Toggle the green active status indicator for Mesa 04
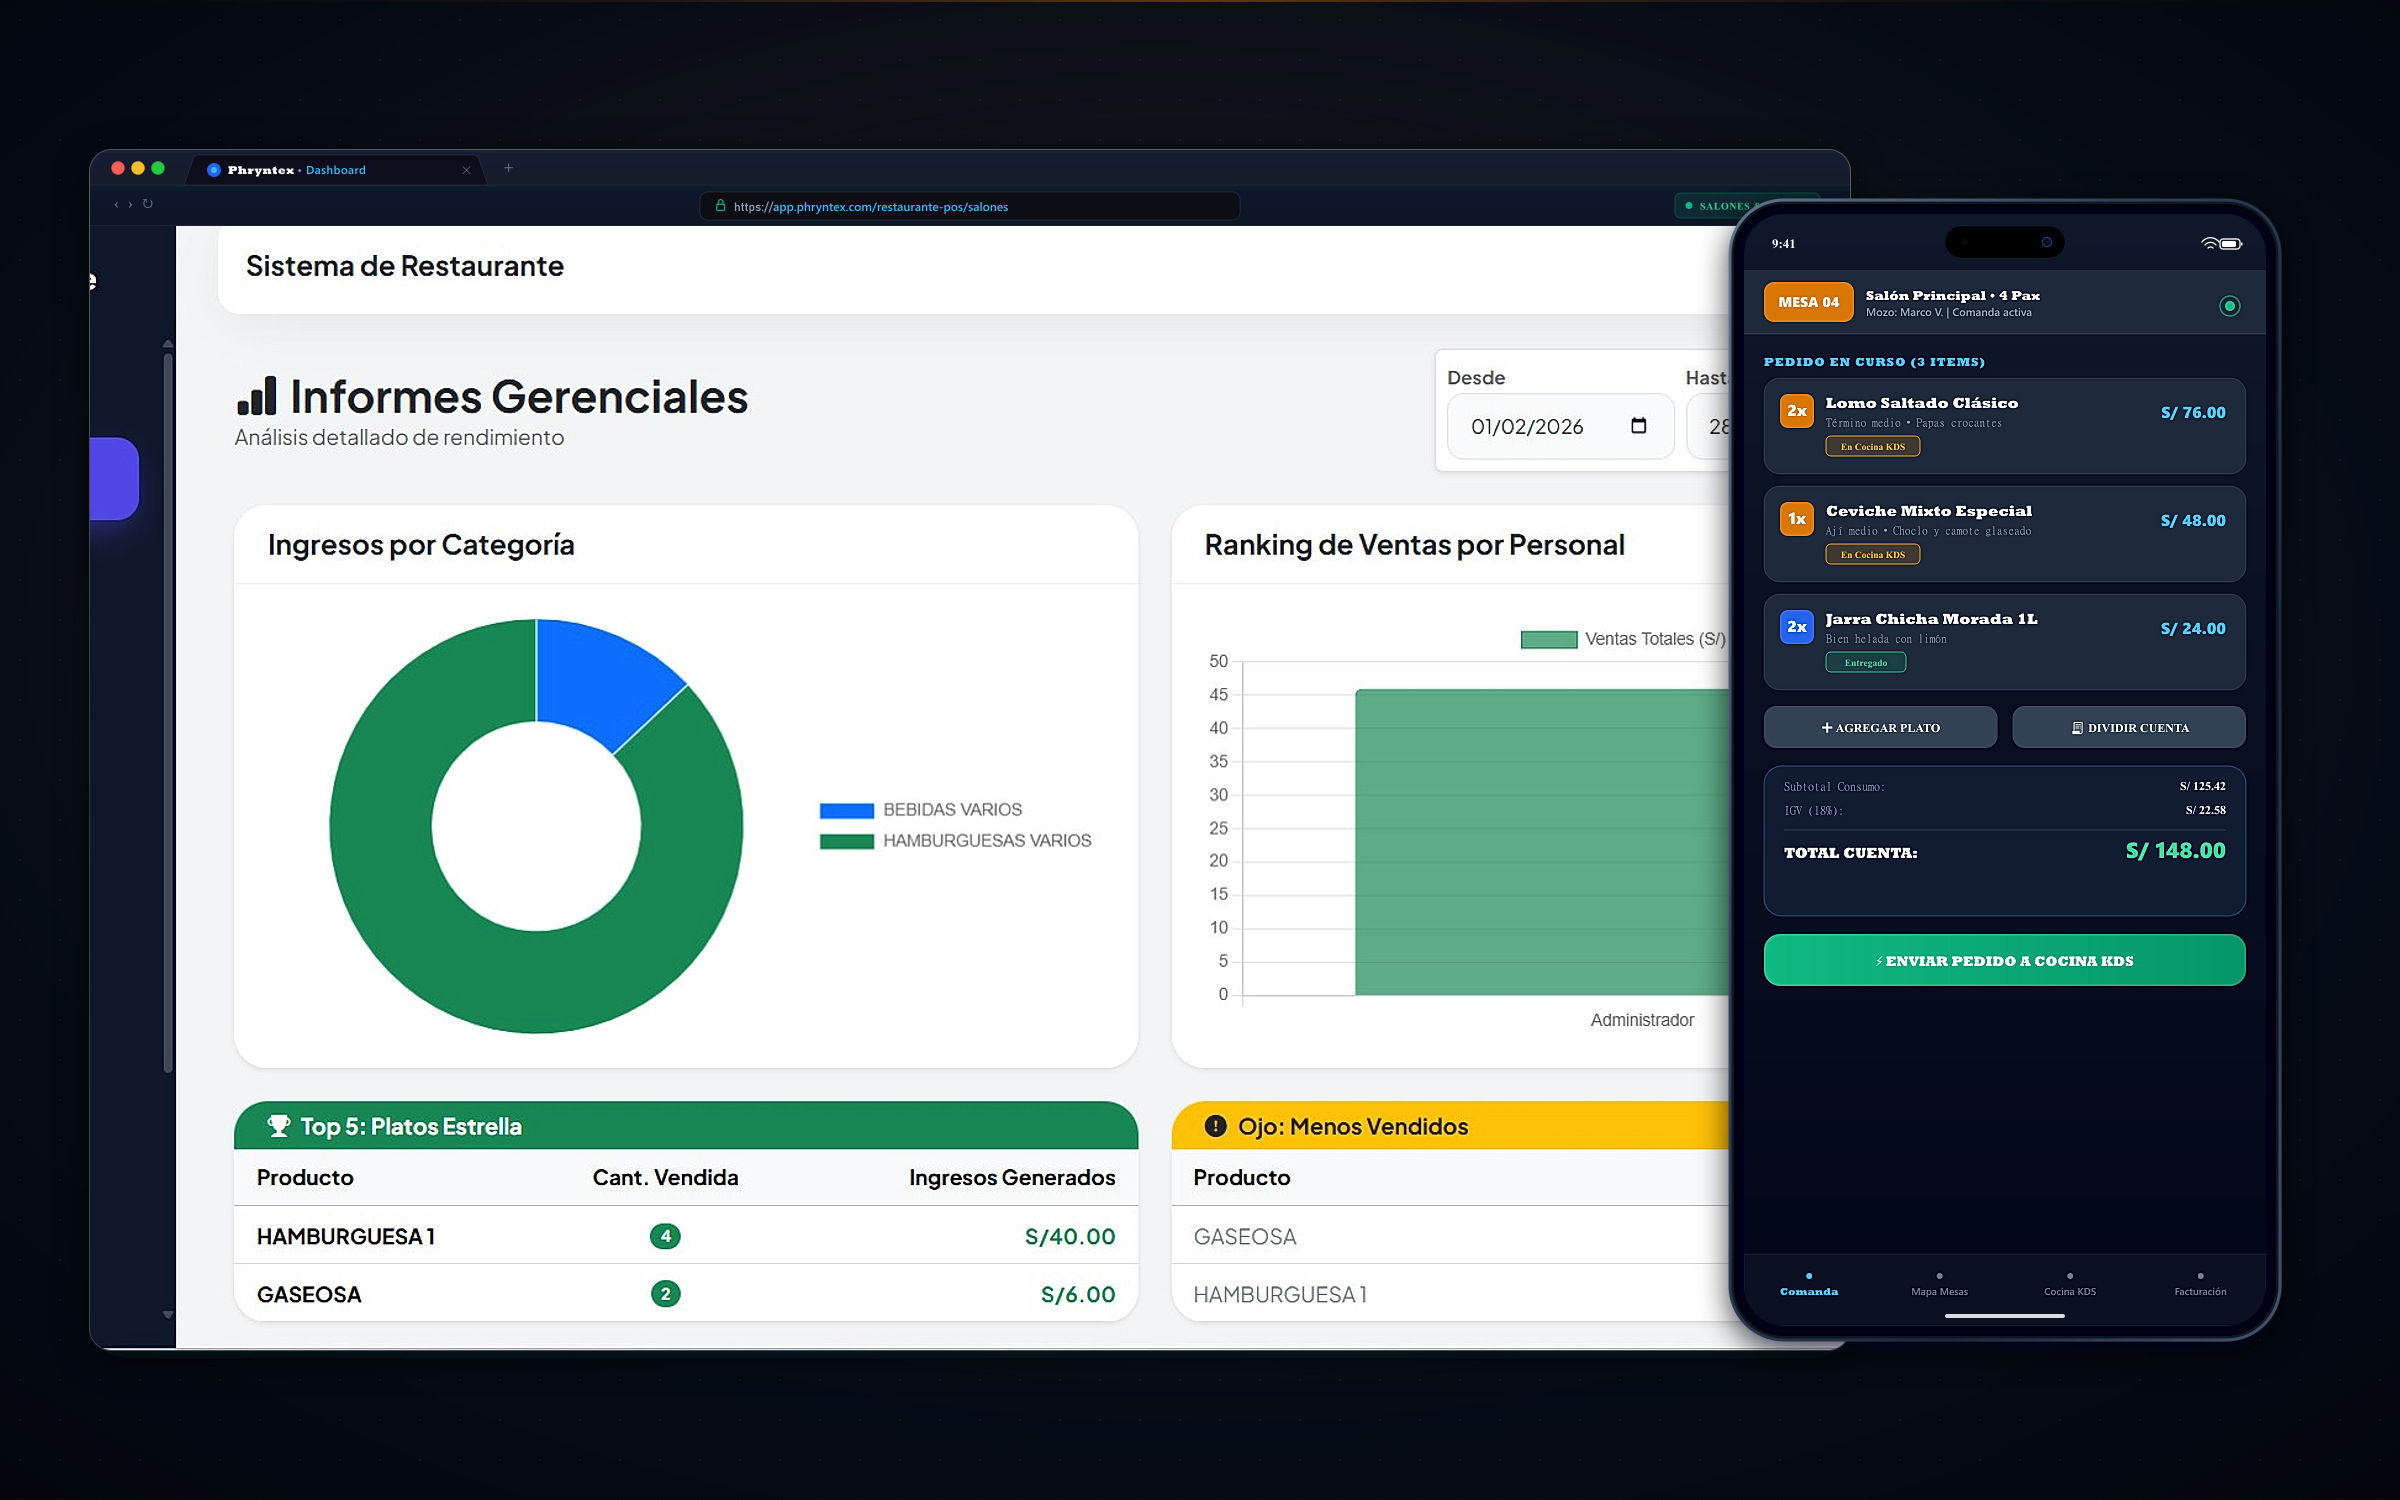This screenshot has height=1500, width=2400. coord(2229,306)
